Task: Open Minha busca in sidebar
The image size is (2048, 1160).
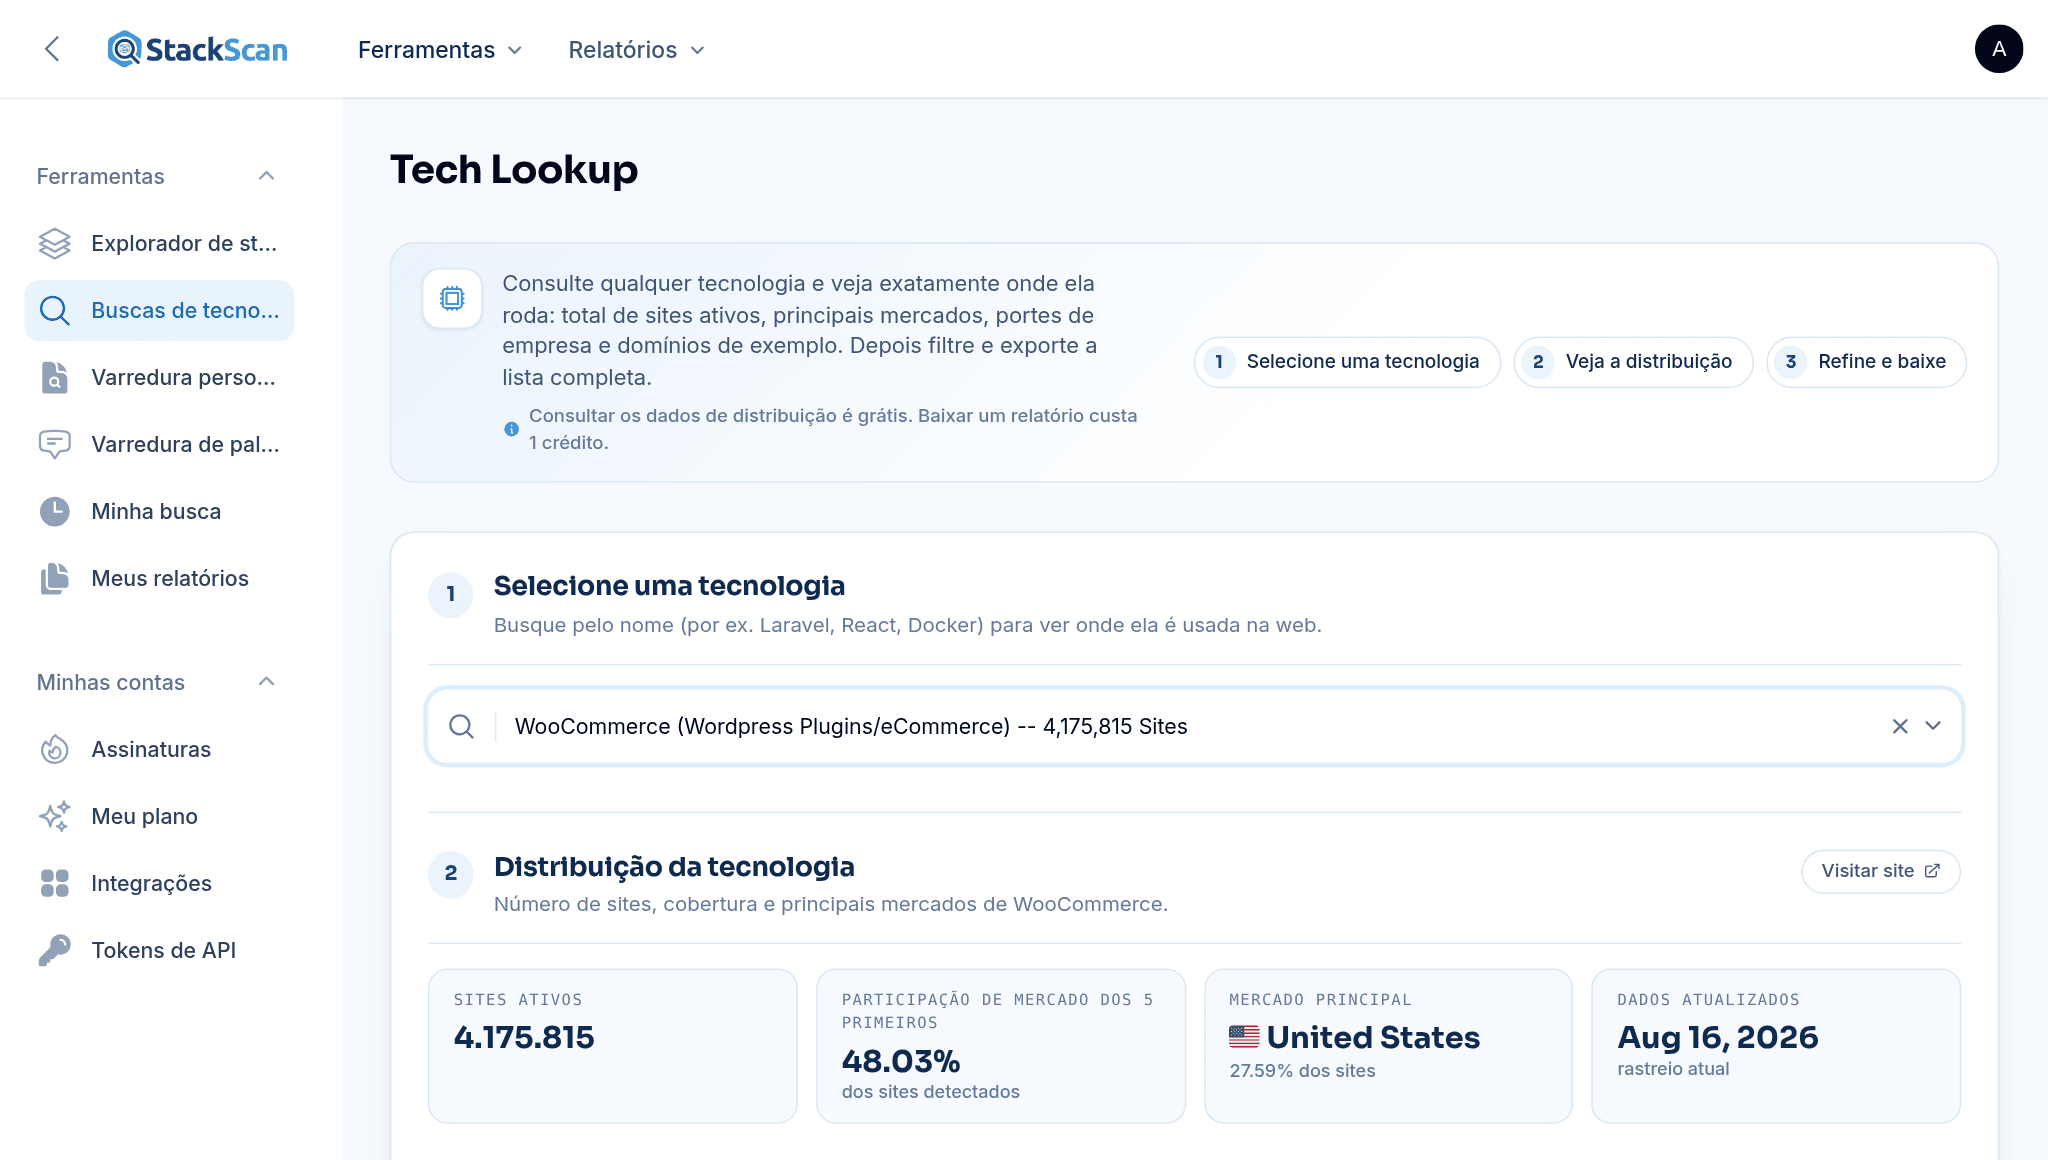Action: [x=159, y=511]
